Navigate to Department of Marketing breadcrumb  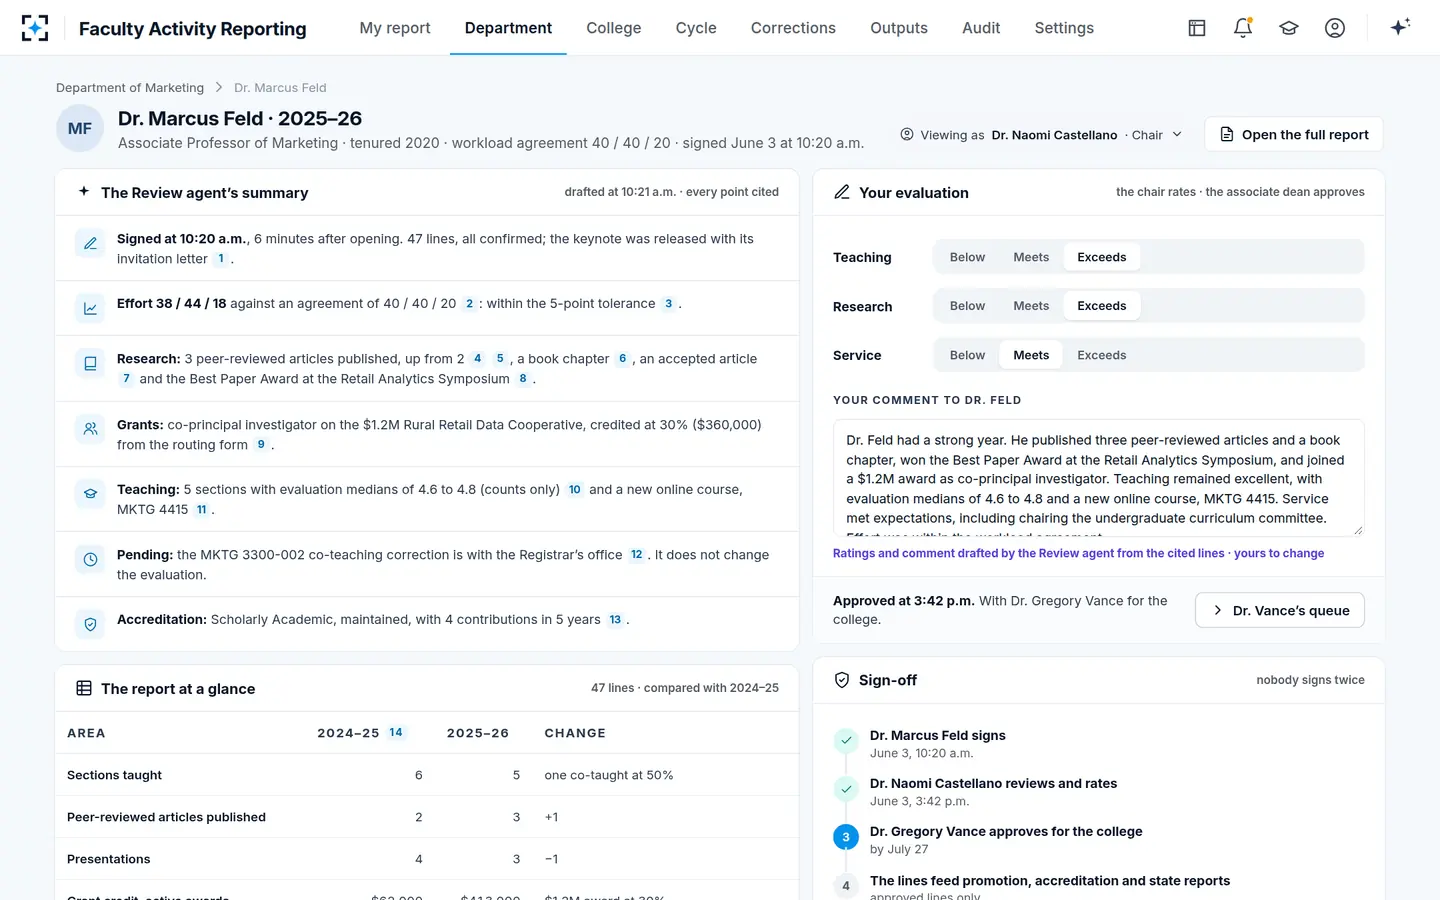[x=130, y=88]
